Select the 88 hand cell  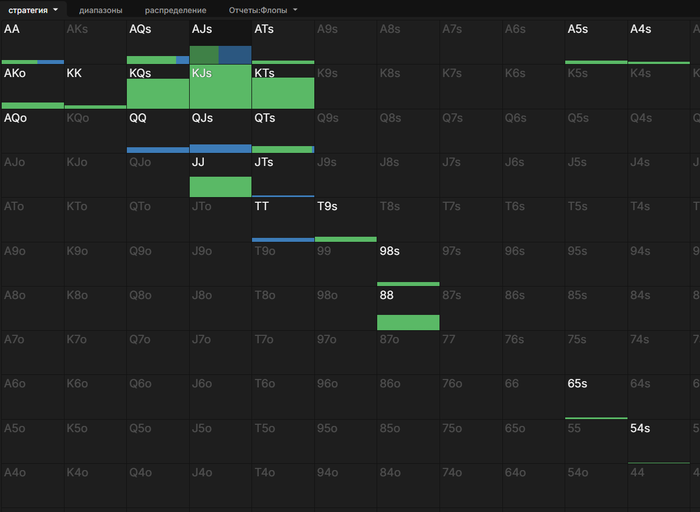[408, 308]
